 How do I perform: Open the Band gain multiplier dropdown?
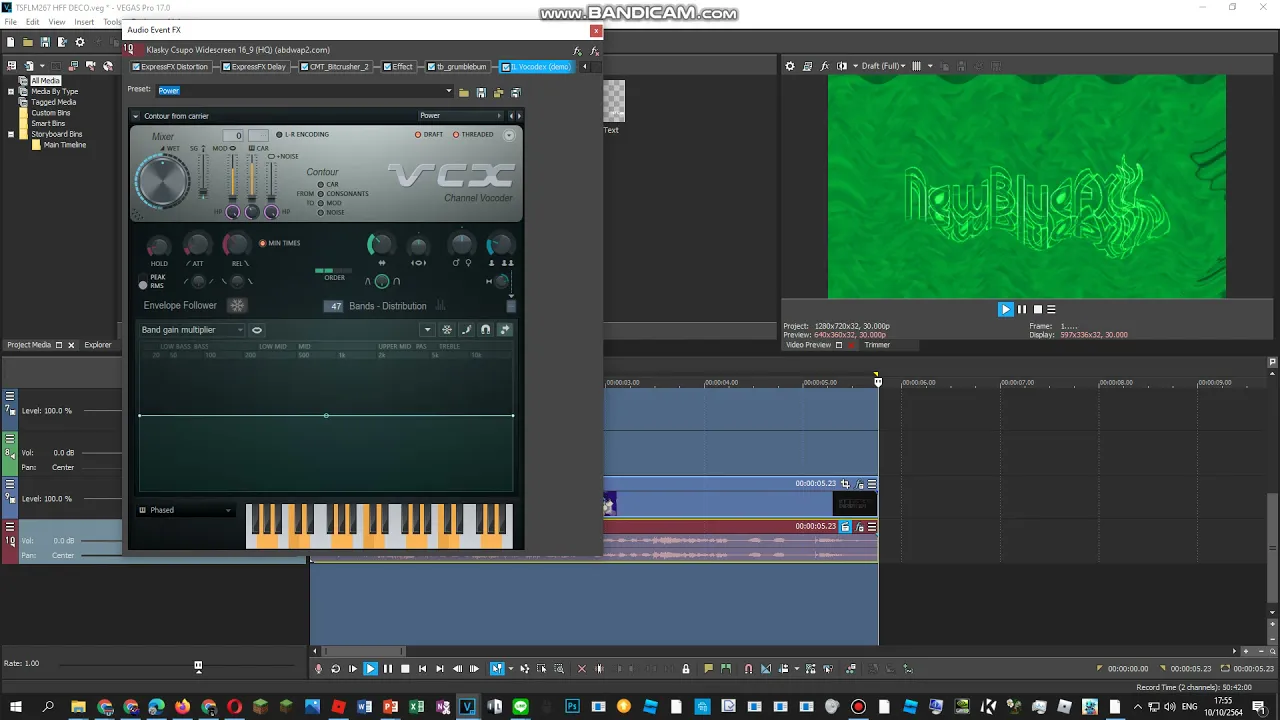tap(192, 330)
